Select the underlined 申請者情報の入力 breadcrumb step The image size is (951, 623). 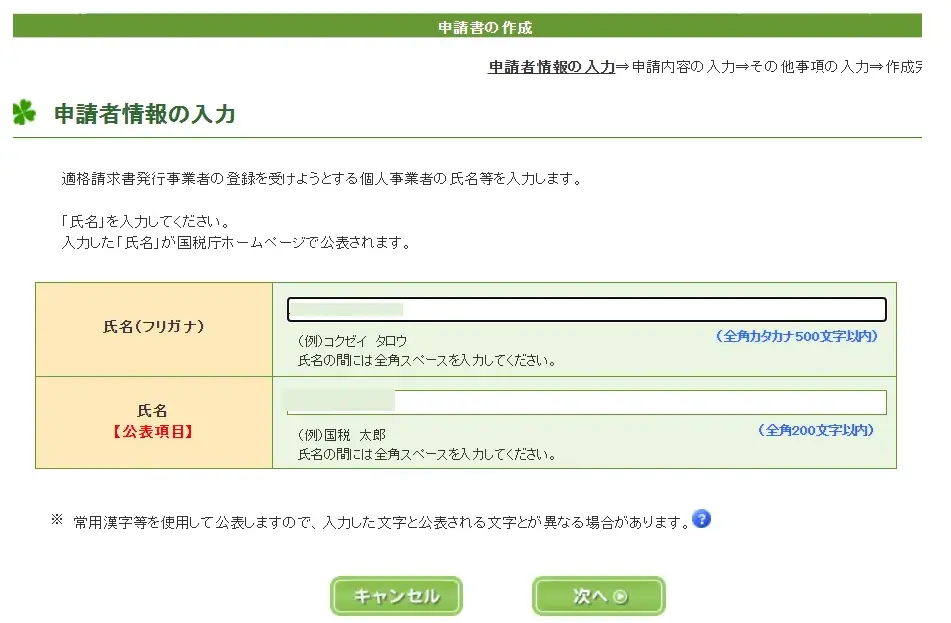pos(551,67)
